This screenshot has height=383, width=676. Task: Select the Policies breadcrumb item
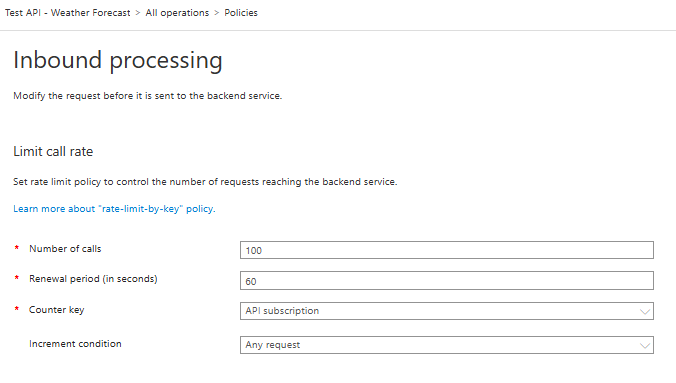click(x=241, y=13)
